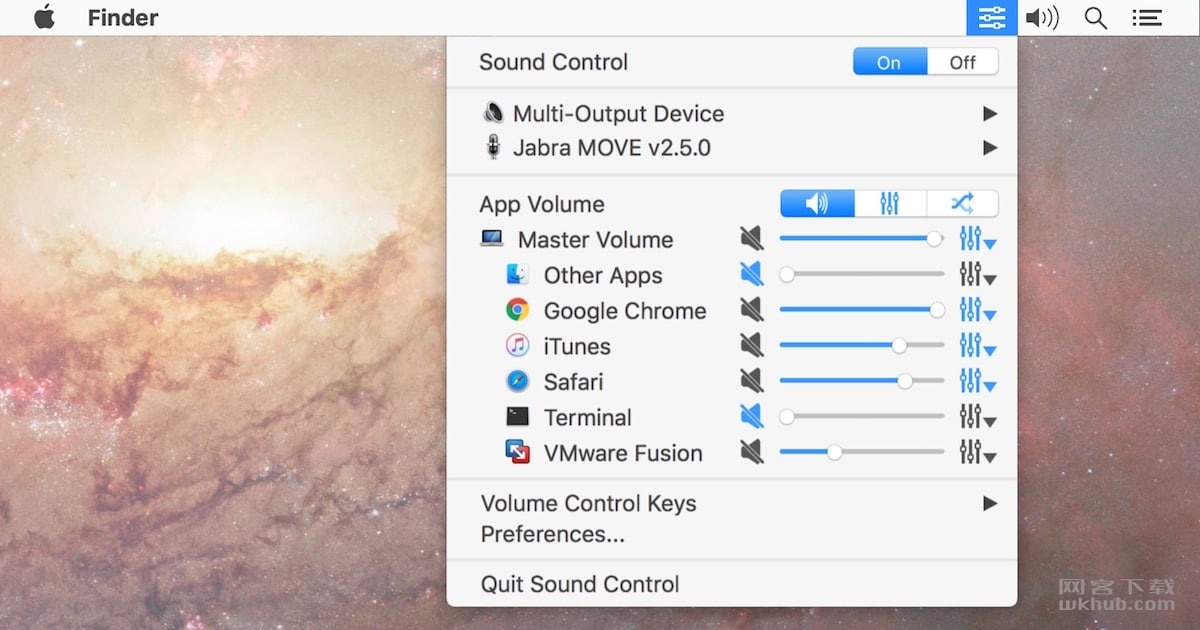Open the Terminal equalizer dropdown
Viewport: 1200px width, 630px height.
pyautogui.click(x=977, y=417)
